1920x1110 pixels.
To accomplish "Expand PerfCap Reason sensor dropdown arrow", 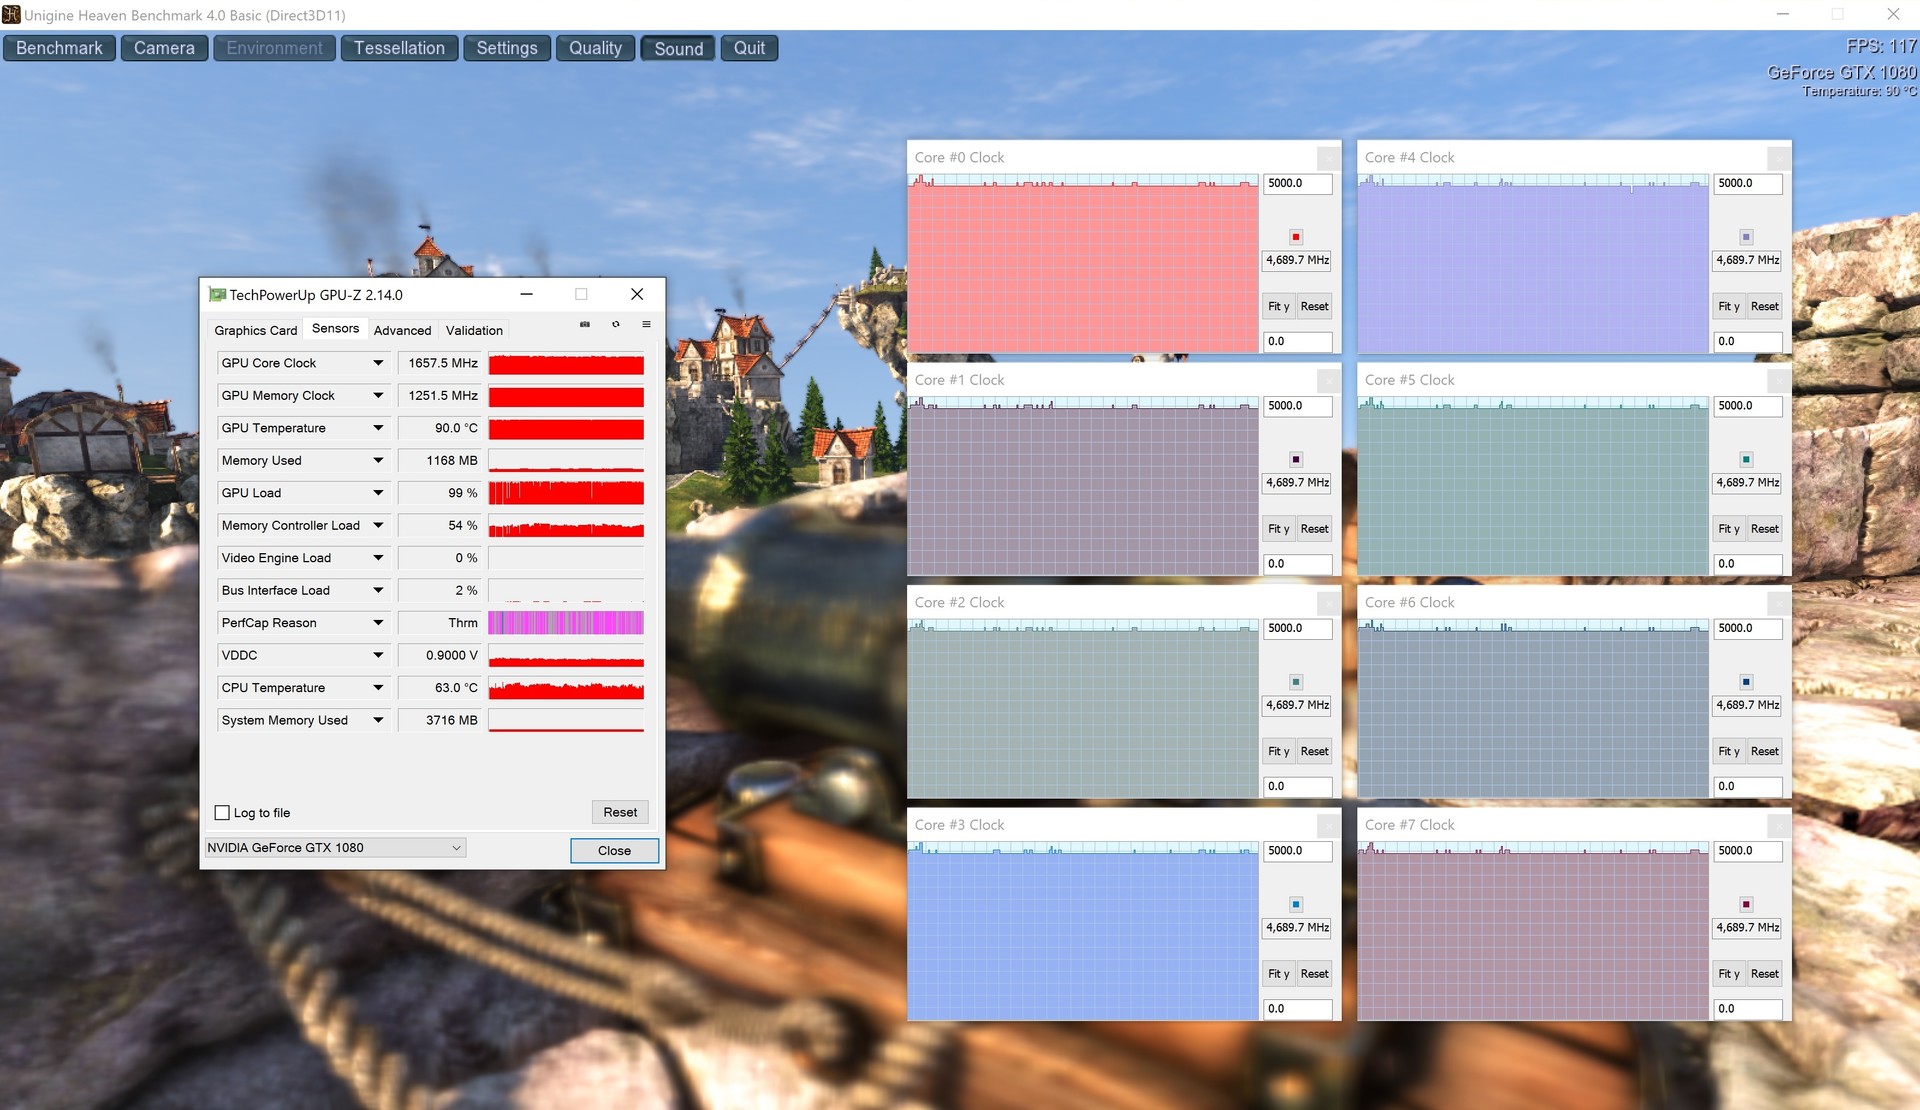I will tap(378, 623).
